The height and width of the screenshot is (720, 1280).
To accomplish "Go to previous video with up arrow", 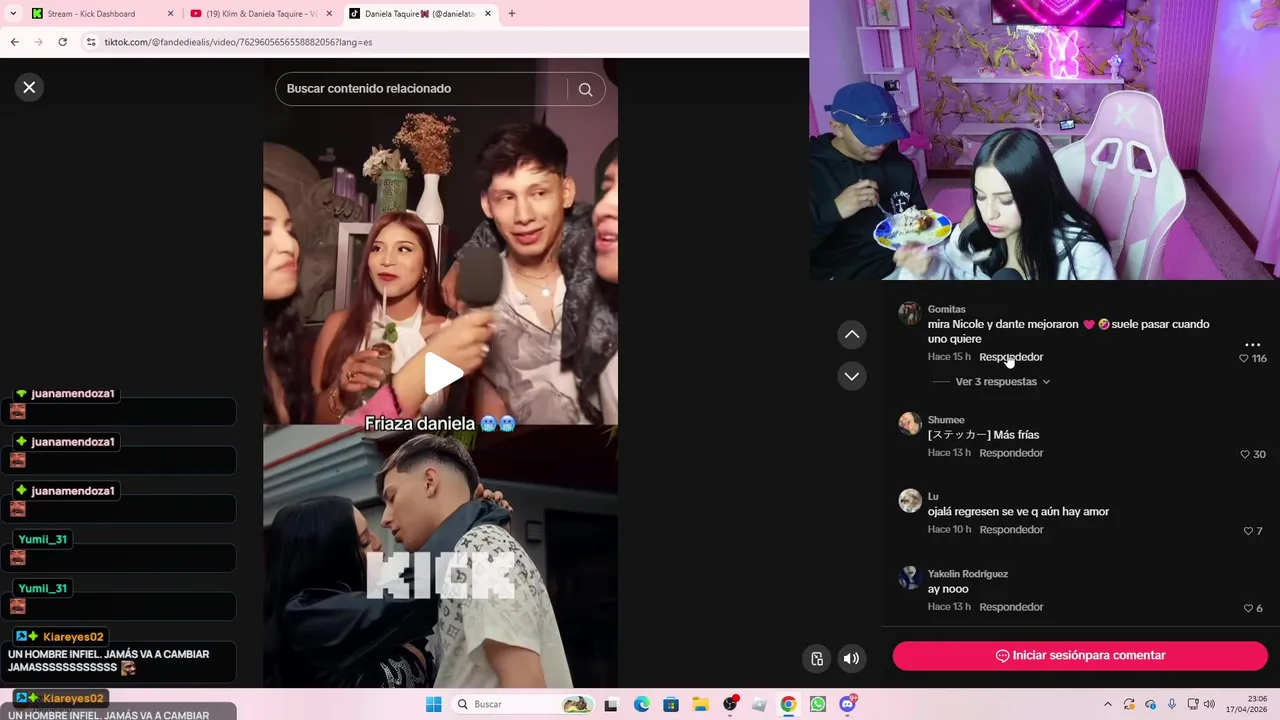I will point(852,334).
